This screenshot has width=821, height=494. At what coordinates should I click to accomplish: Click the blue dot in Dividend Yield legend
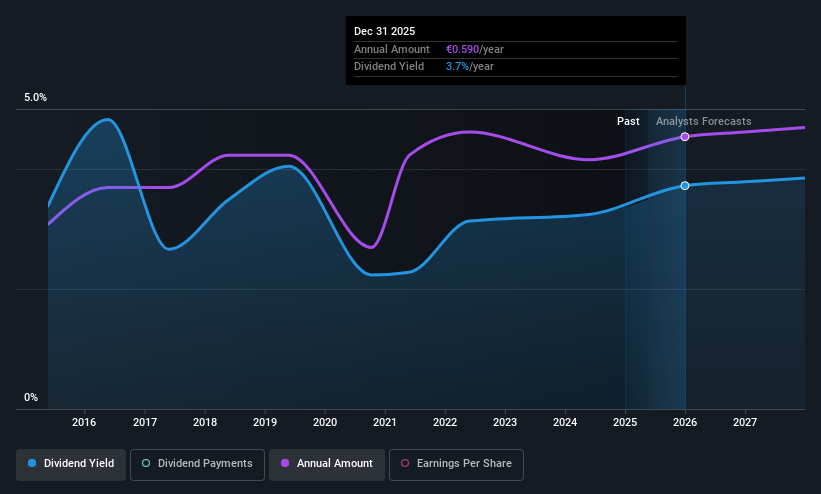pos(32,463)
